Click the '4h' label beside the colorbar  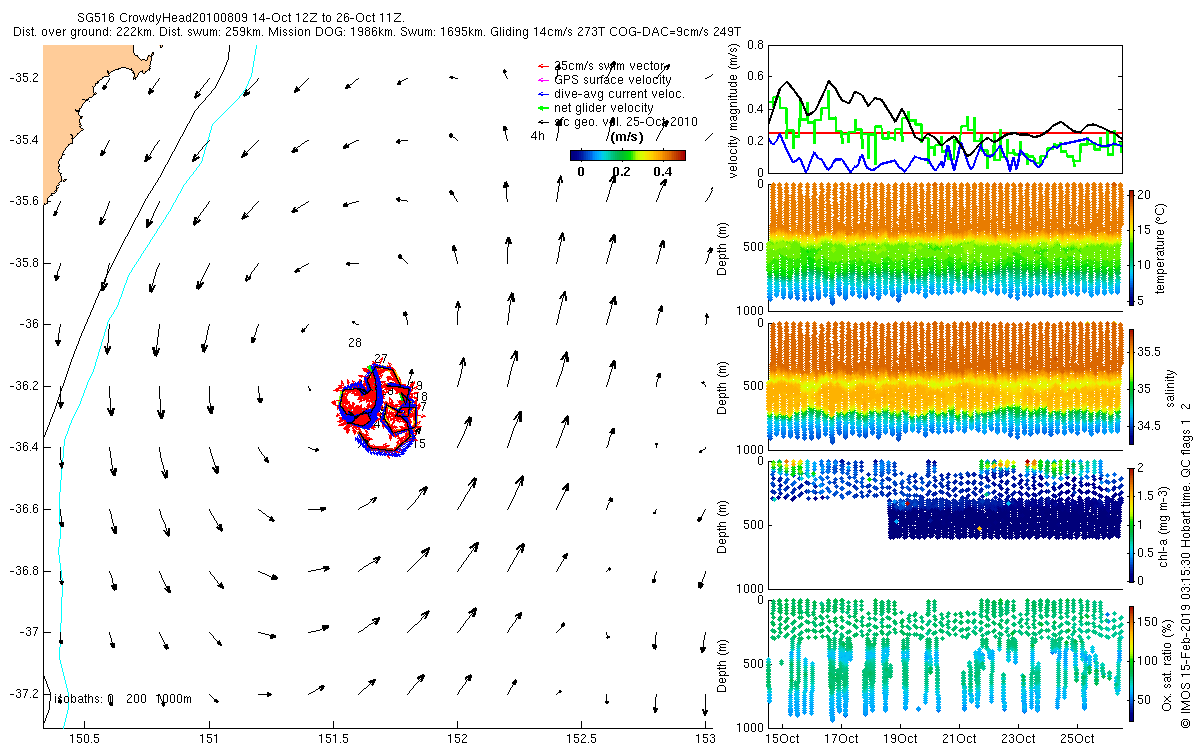coord(537,136)
